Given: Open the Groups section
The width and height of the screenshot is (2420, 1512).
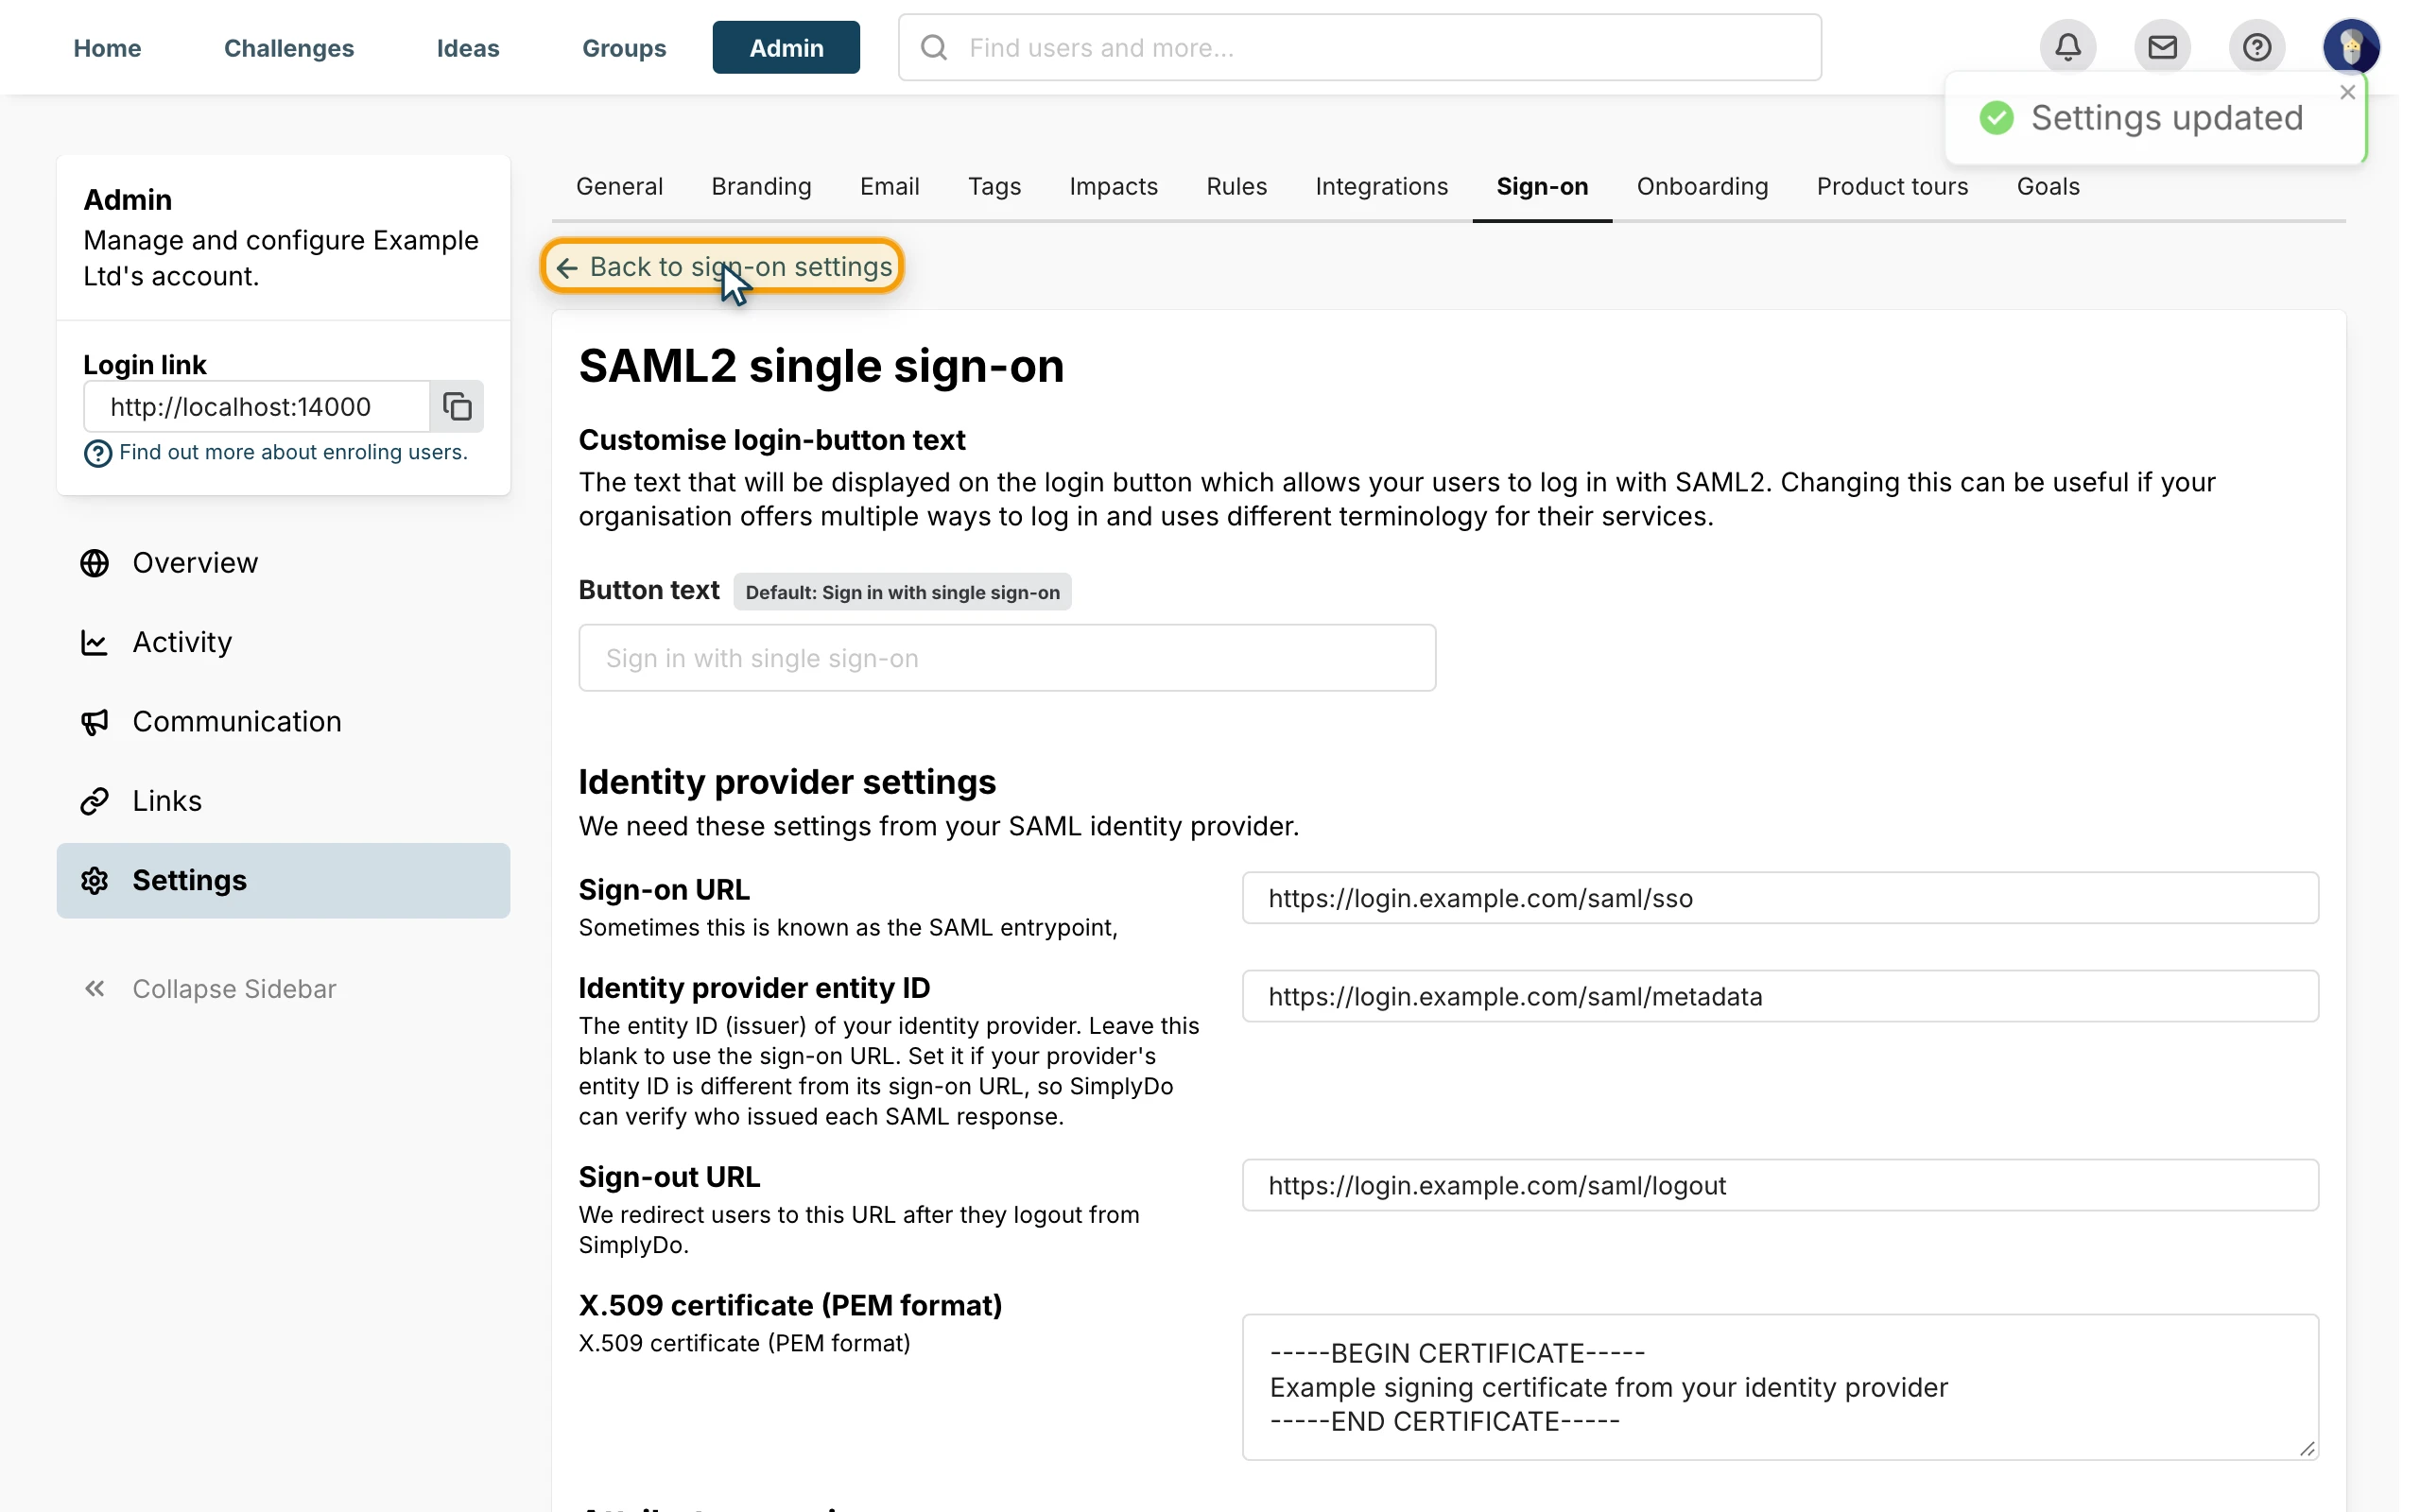Looking at the screenshot, I should tap(624, 47).
